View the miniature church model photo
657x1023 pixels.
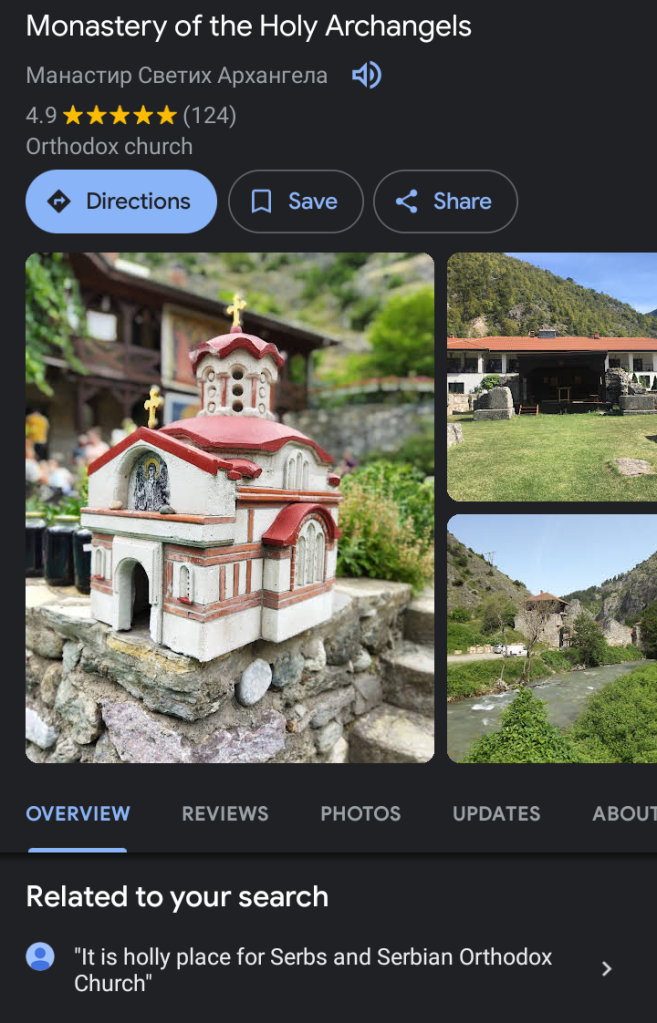pyautogui.click(x=230, y=507)
